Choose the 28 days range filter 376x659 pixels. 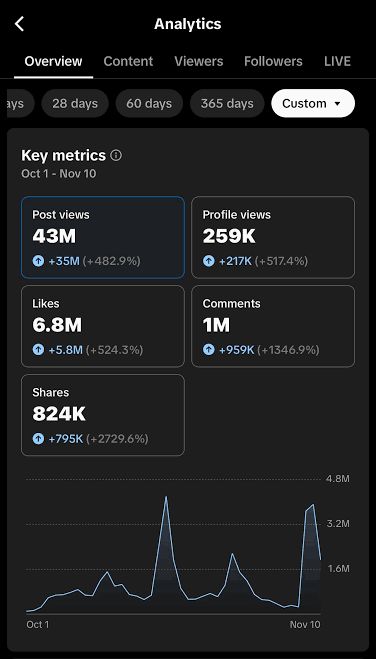pyautogui.click(x=75, y=103)
